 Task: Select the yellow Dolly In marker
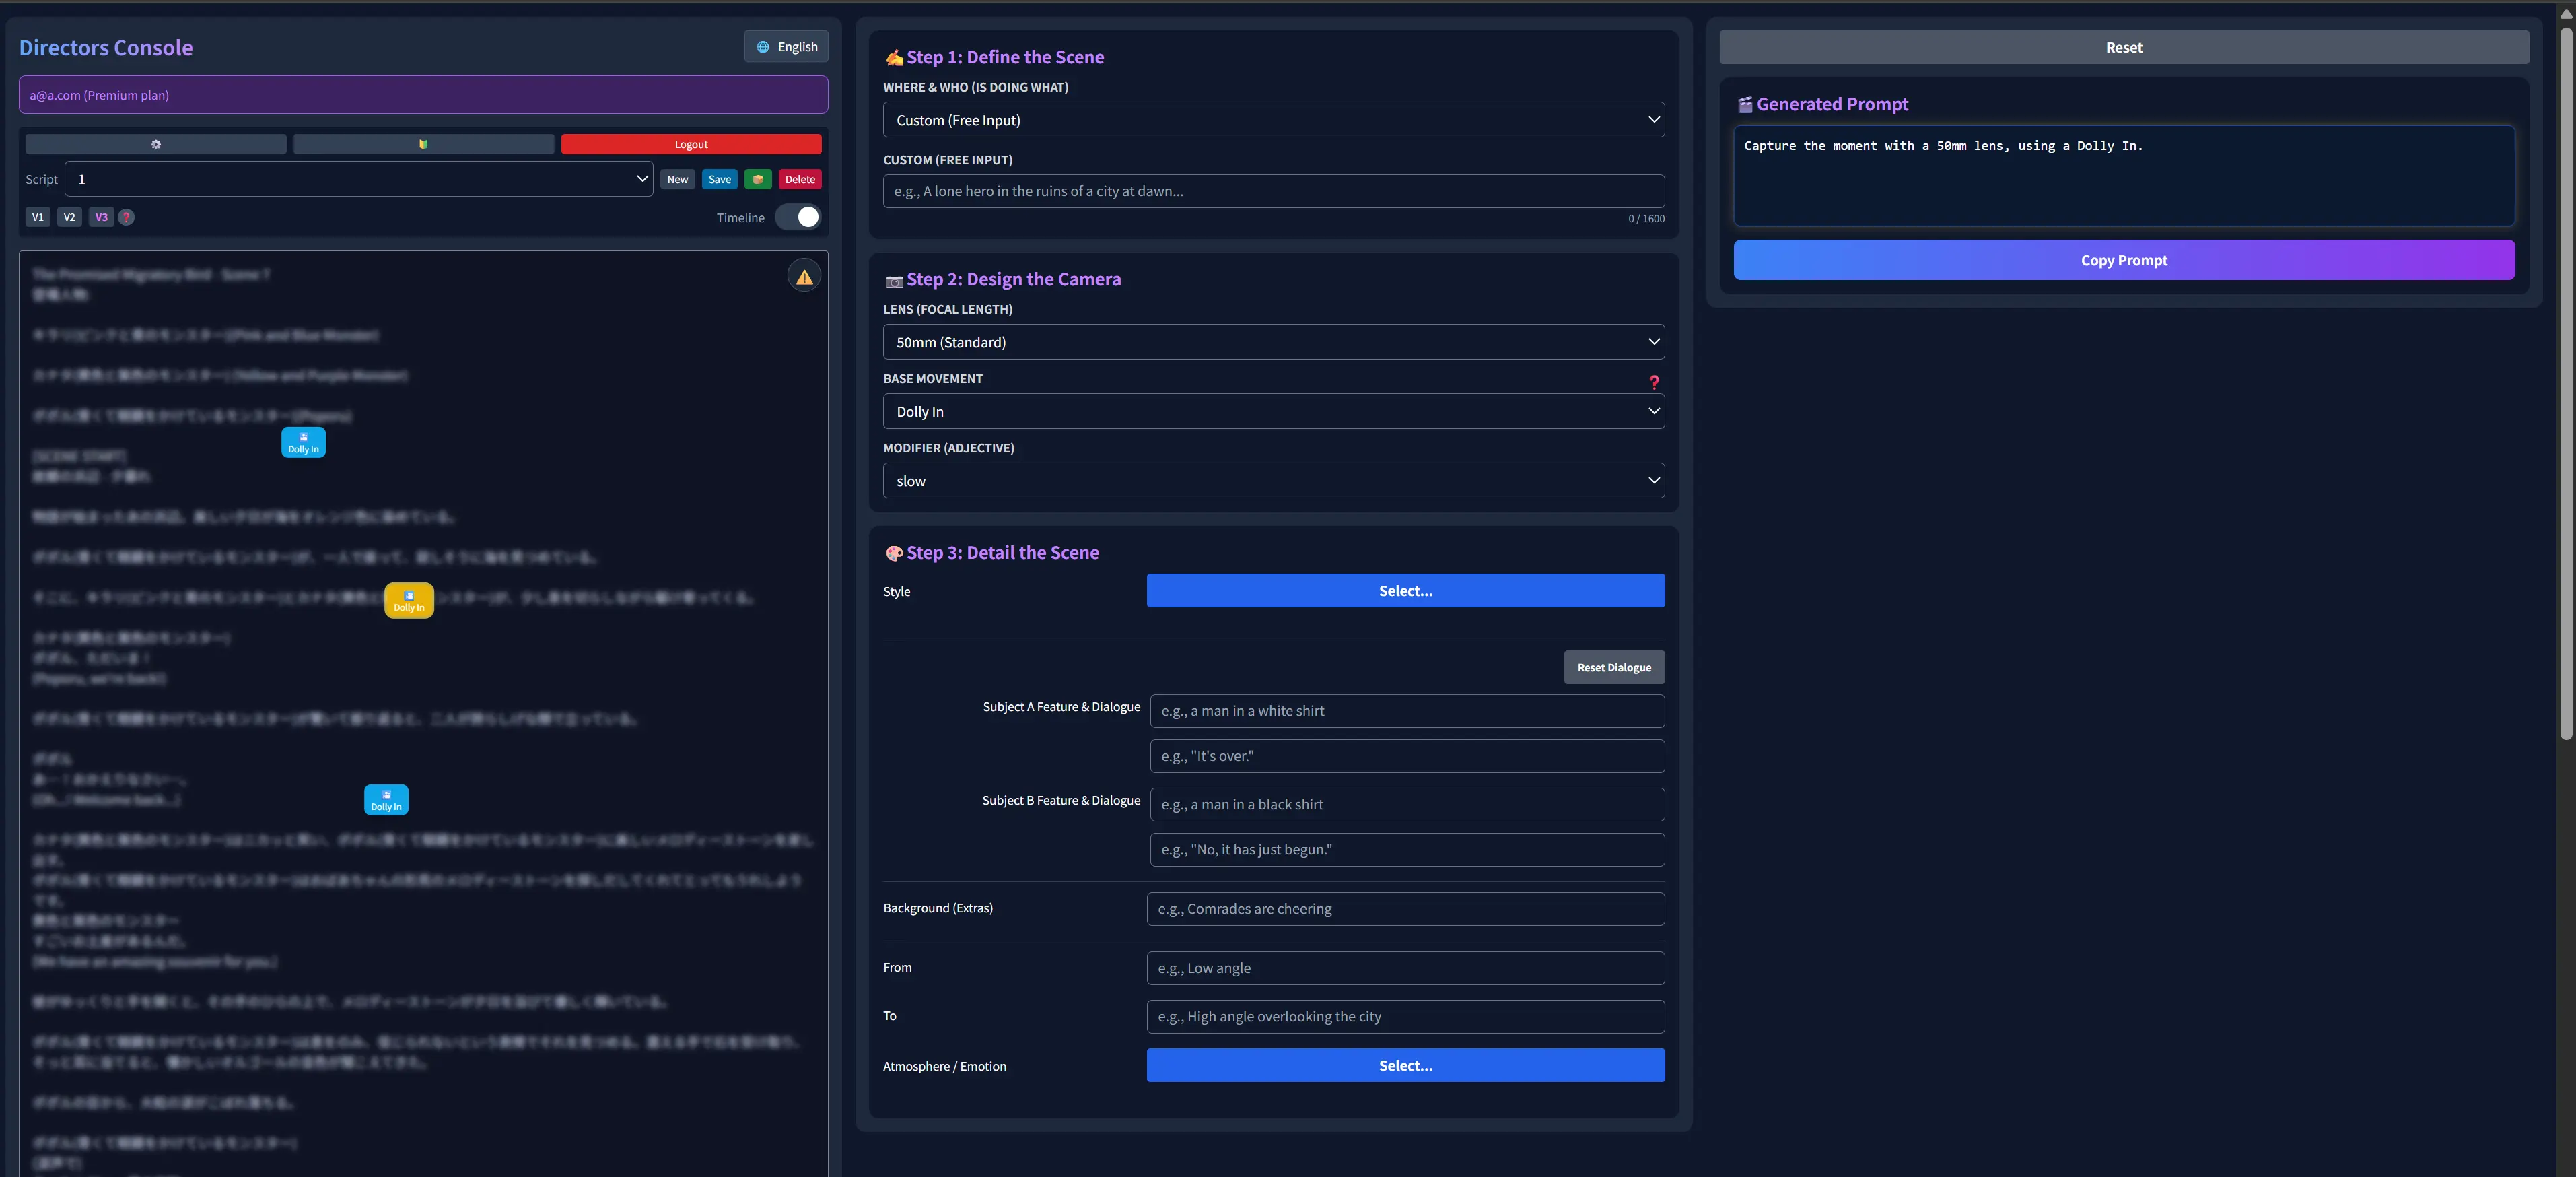pyautogui.click(x=409, y=600)
